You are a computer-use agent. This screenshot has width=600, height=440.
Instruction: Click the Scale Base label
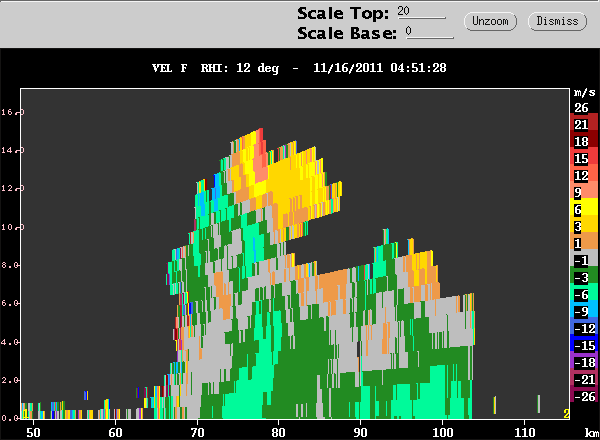(x=347, y=33)
